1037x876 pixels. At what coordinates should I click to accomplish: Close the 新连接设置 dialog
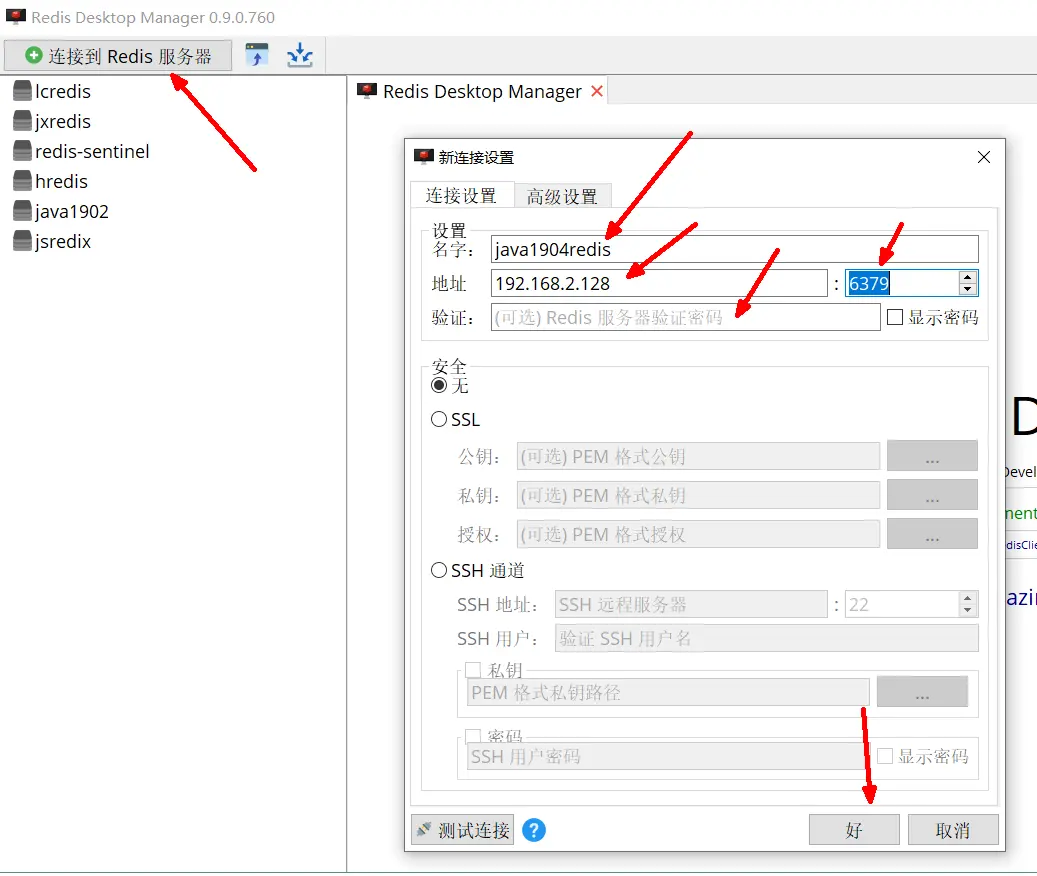pos(983,157)
